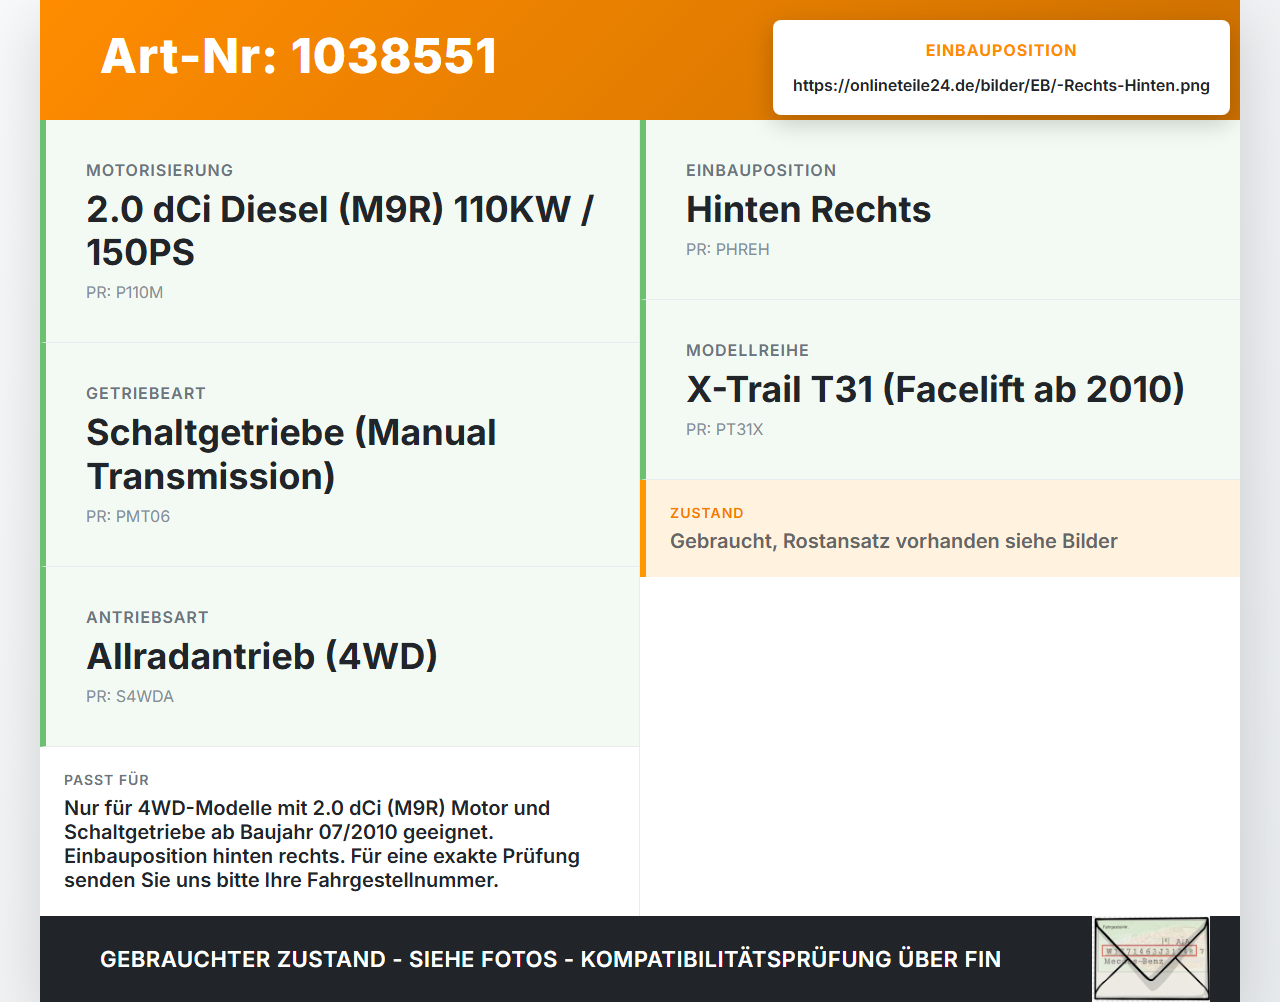1280x1002 pixels.
Task: Click the ZUSTAND label
Action: [x=707, y=513]
